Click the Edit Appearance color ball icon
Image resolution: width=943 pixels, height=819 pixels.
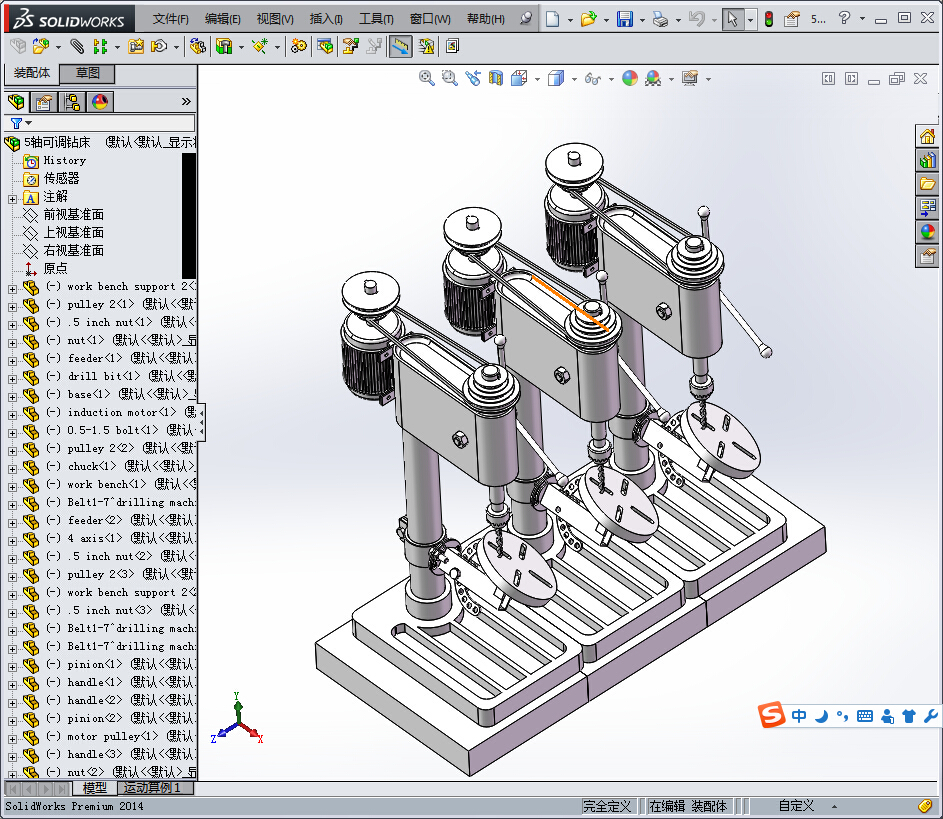[630, 78]
